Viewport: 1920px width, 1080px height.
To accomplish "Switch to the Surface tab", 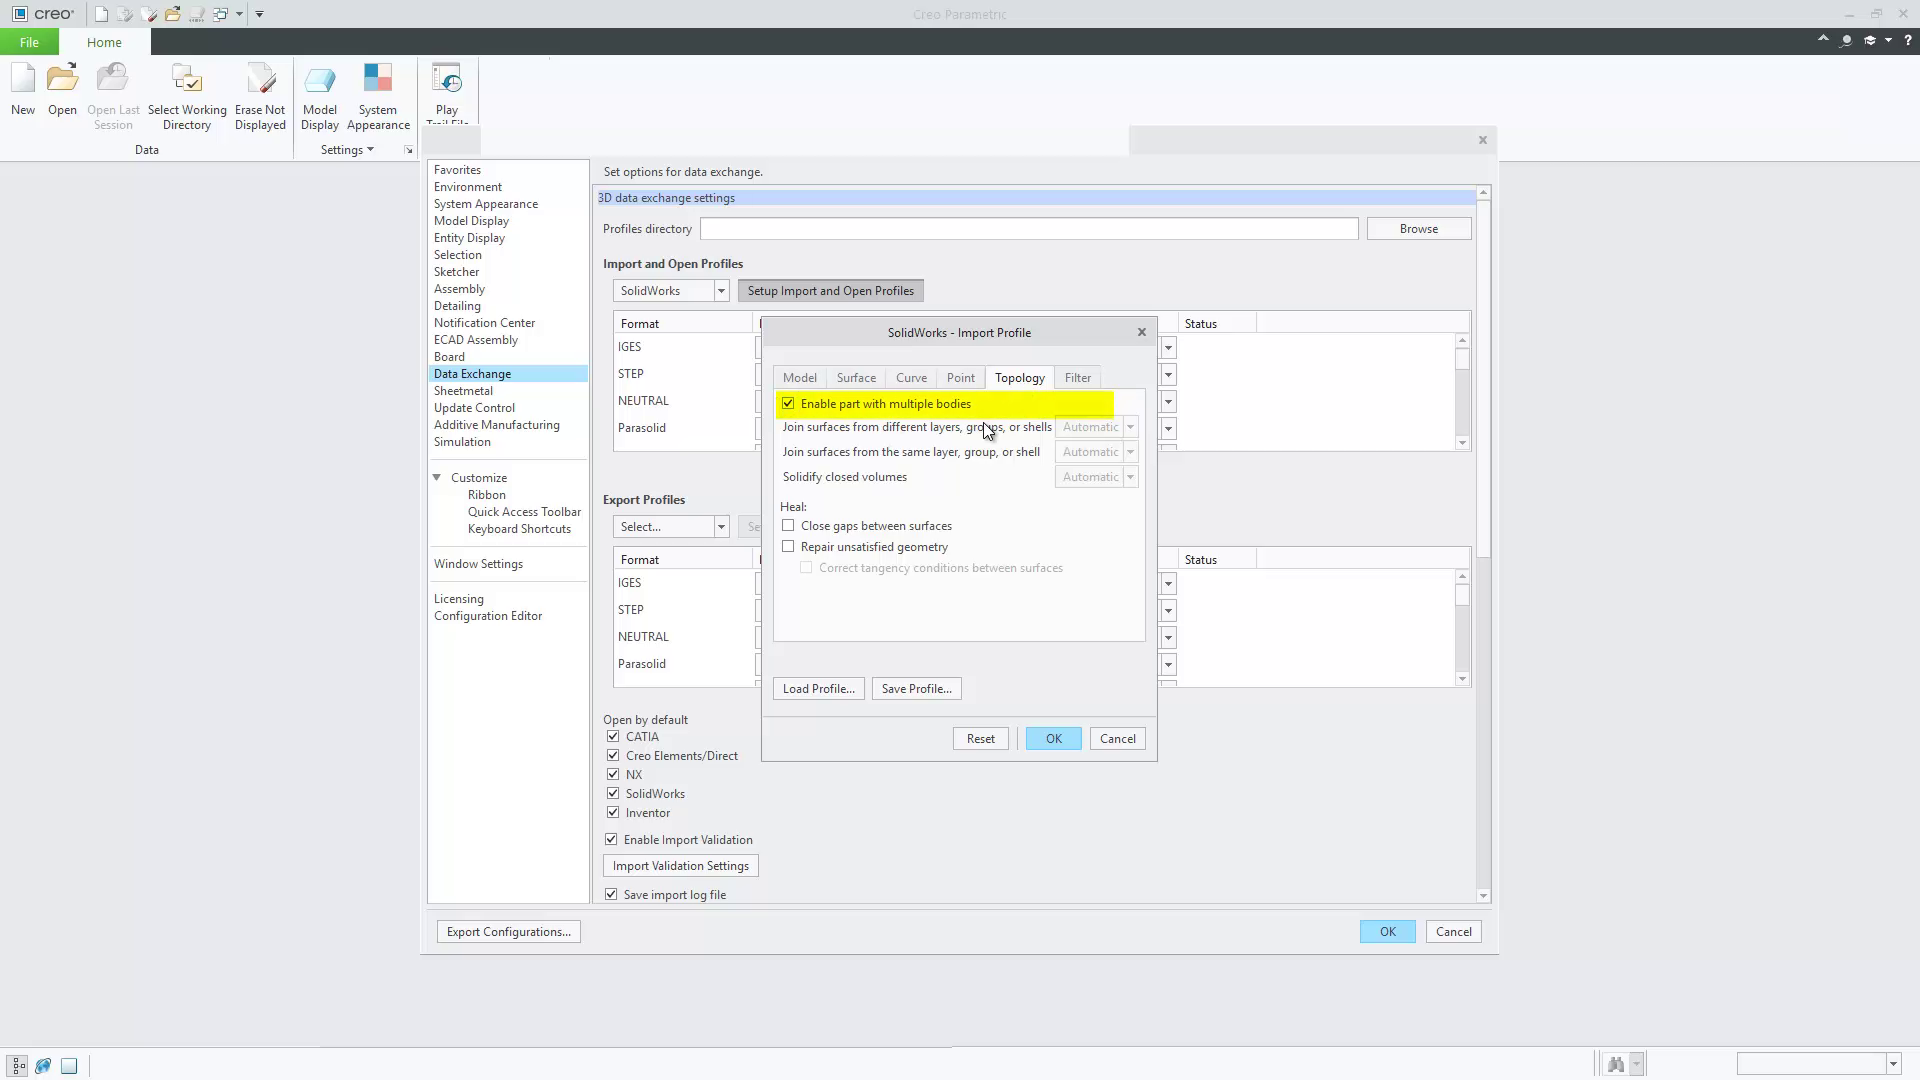I will tap(856, 378).
